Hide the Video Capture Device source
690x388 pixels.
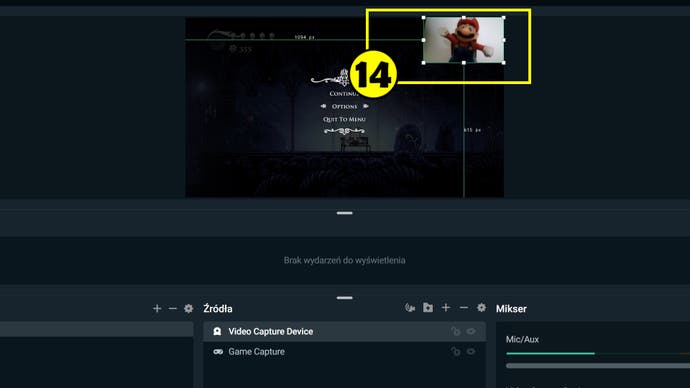click(x=471, y=331)
